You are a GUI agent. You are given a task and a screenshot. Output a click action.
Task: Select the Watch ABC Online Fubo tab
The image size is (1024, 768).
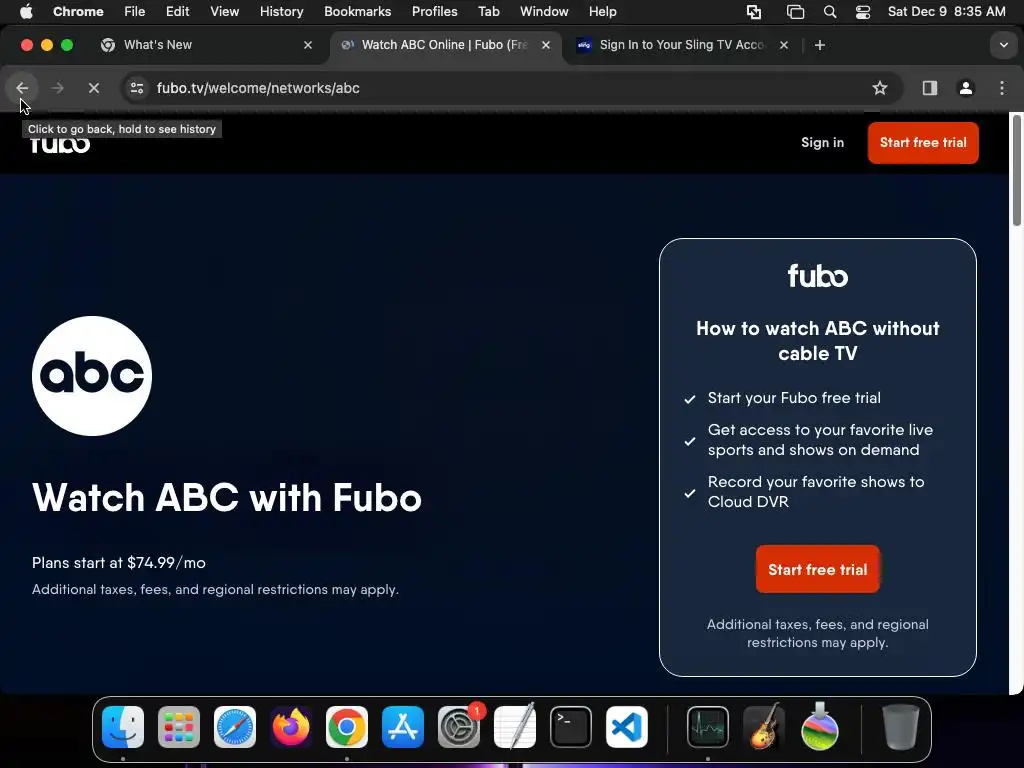click(x=445, y=45)
